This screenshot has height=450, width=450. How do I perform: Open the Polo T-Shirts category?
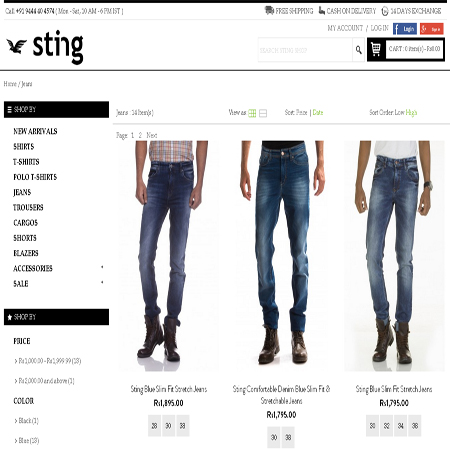coord(35,177)
